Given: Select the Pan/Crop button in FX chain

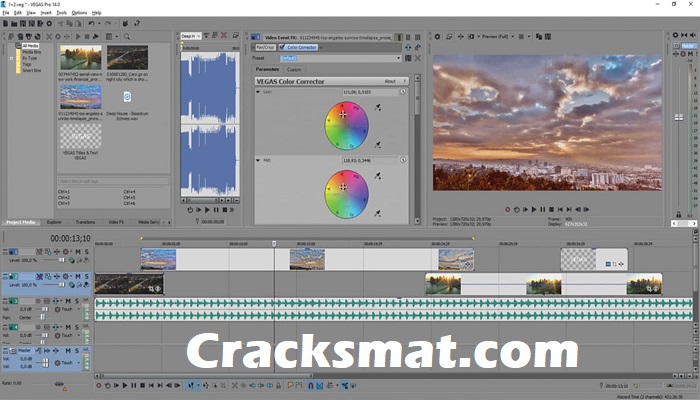Looking at the screenshot, I should (x=265, y=47).
